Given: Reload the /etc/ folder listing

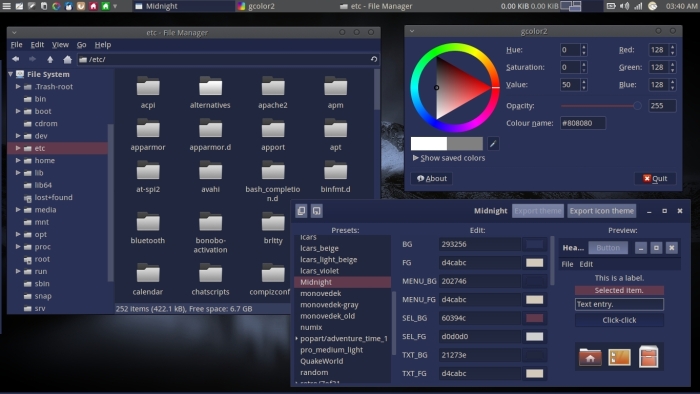Looking at the screenshot, I should coord(374,59).
